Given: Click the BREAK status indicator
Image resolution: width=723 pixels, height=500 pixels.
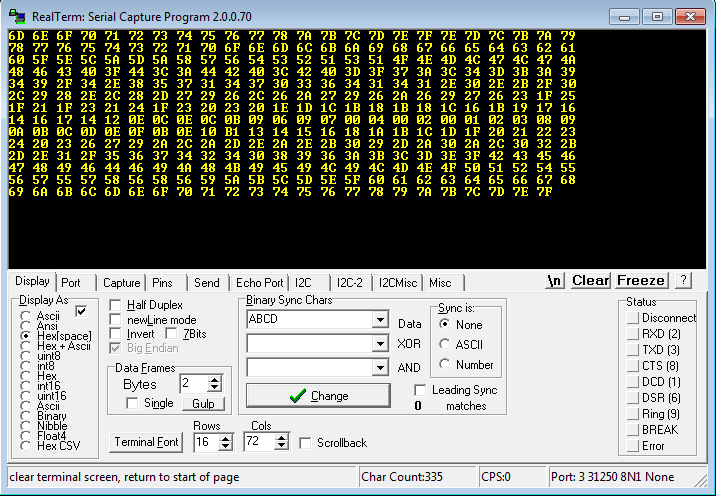Looking at the screenshot, I should pyautogui.click(x=632, y=430).
